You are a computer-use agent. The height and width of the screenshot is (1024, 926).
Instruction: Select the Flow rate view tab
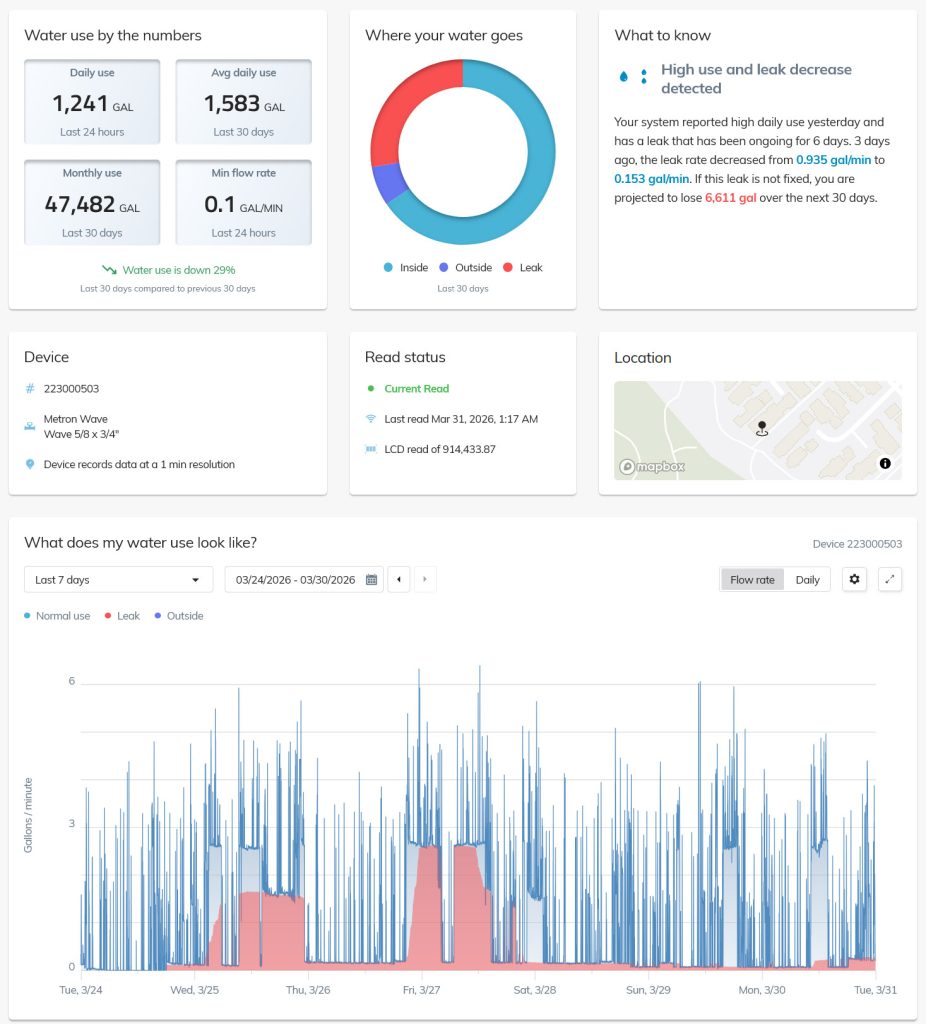752,579
